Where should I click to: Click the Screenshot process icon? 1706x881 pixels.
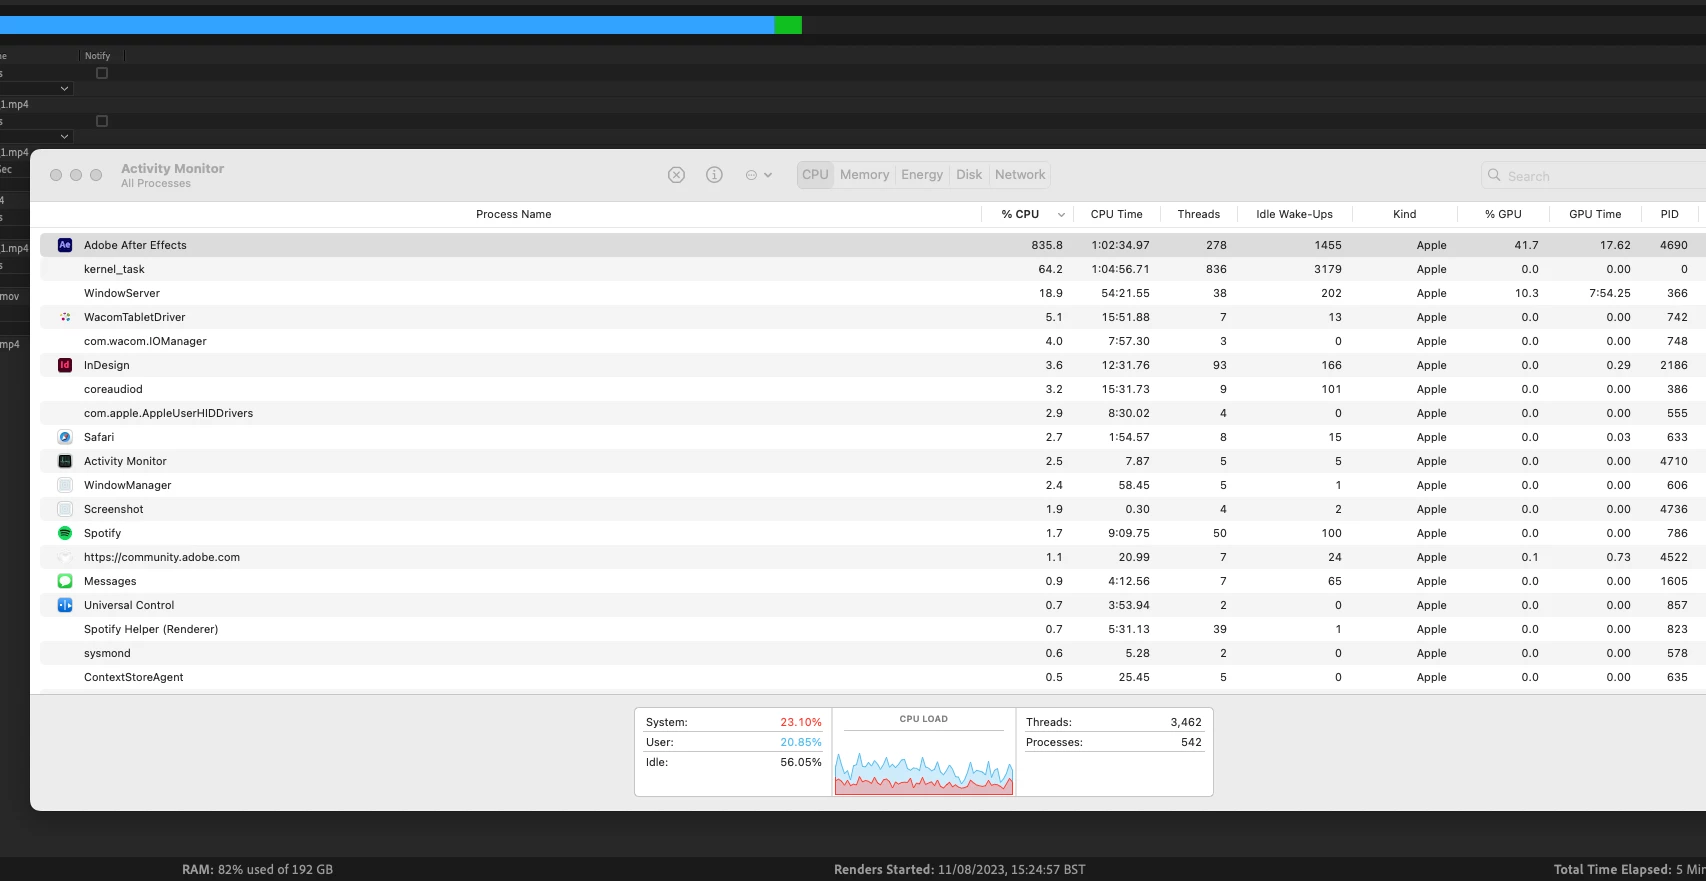(x=65, y=509)
